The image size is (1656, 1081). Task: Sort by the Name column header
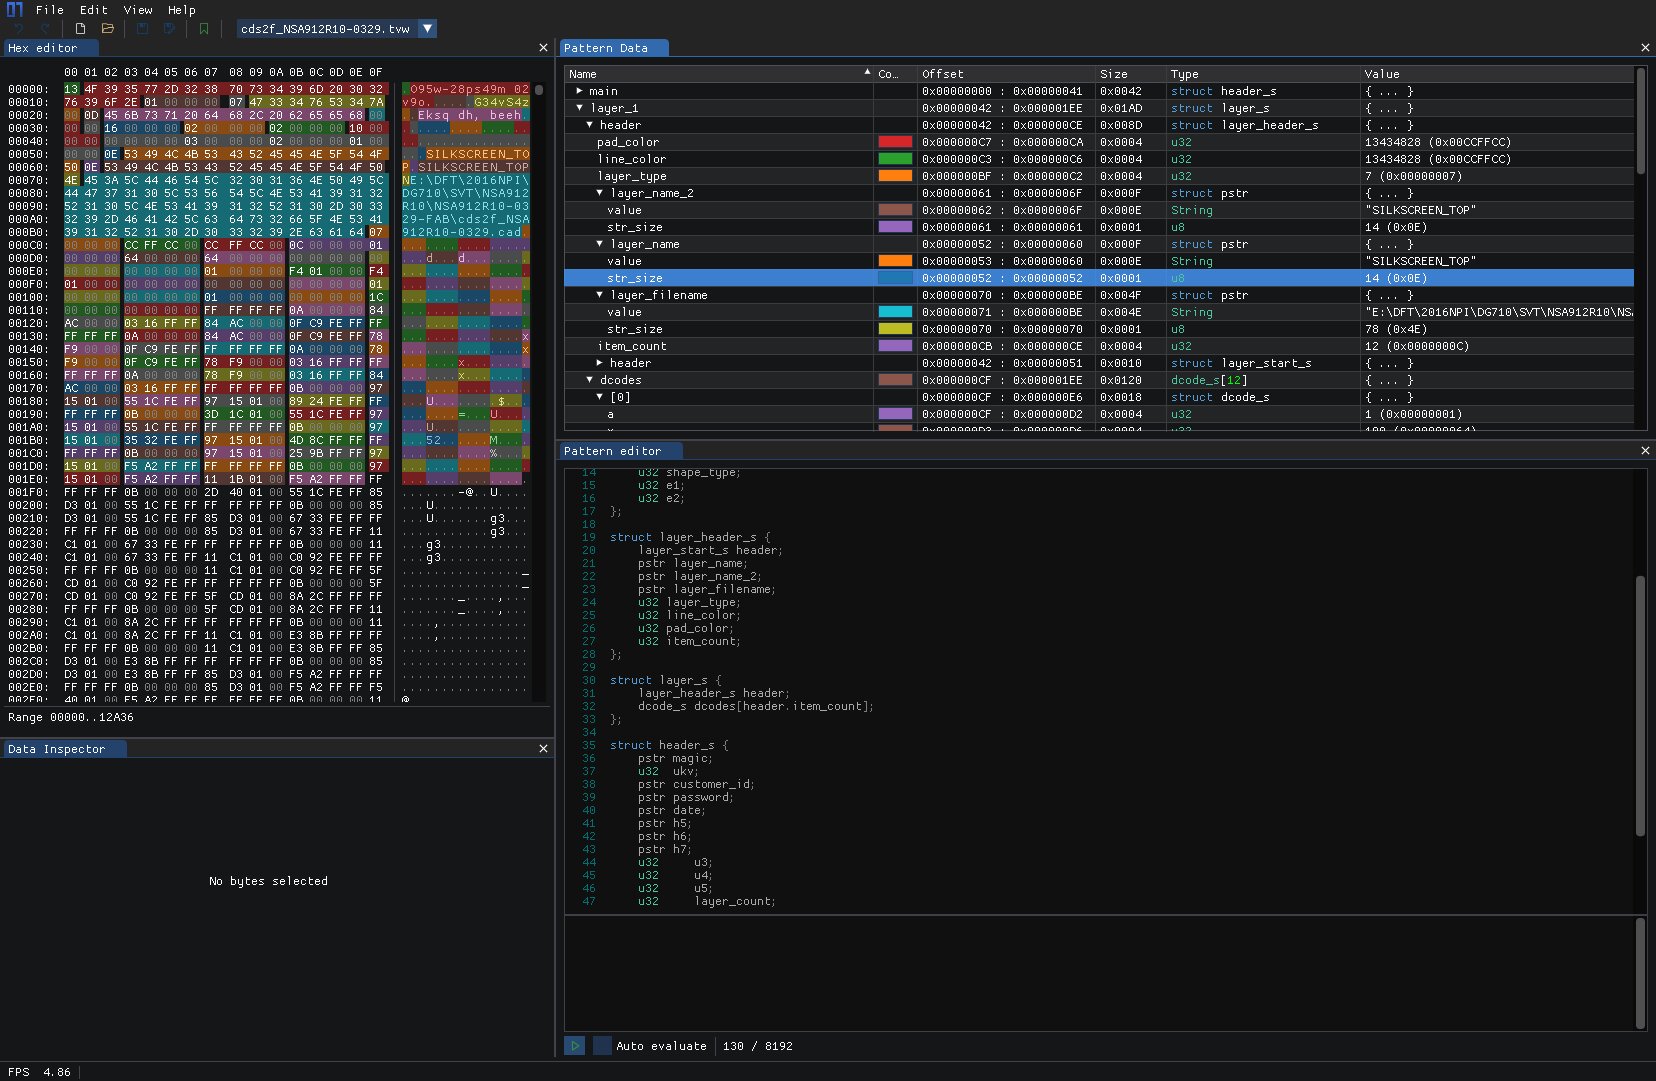(x=583, y=74)
